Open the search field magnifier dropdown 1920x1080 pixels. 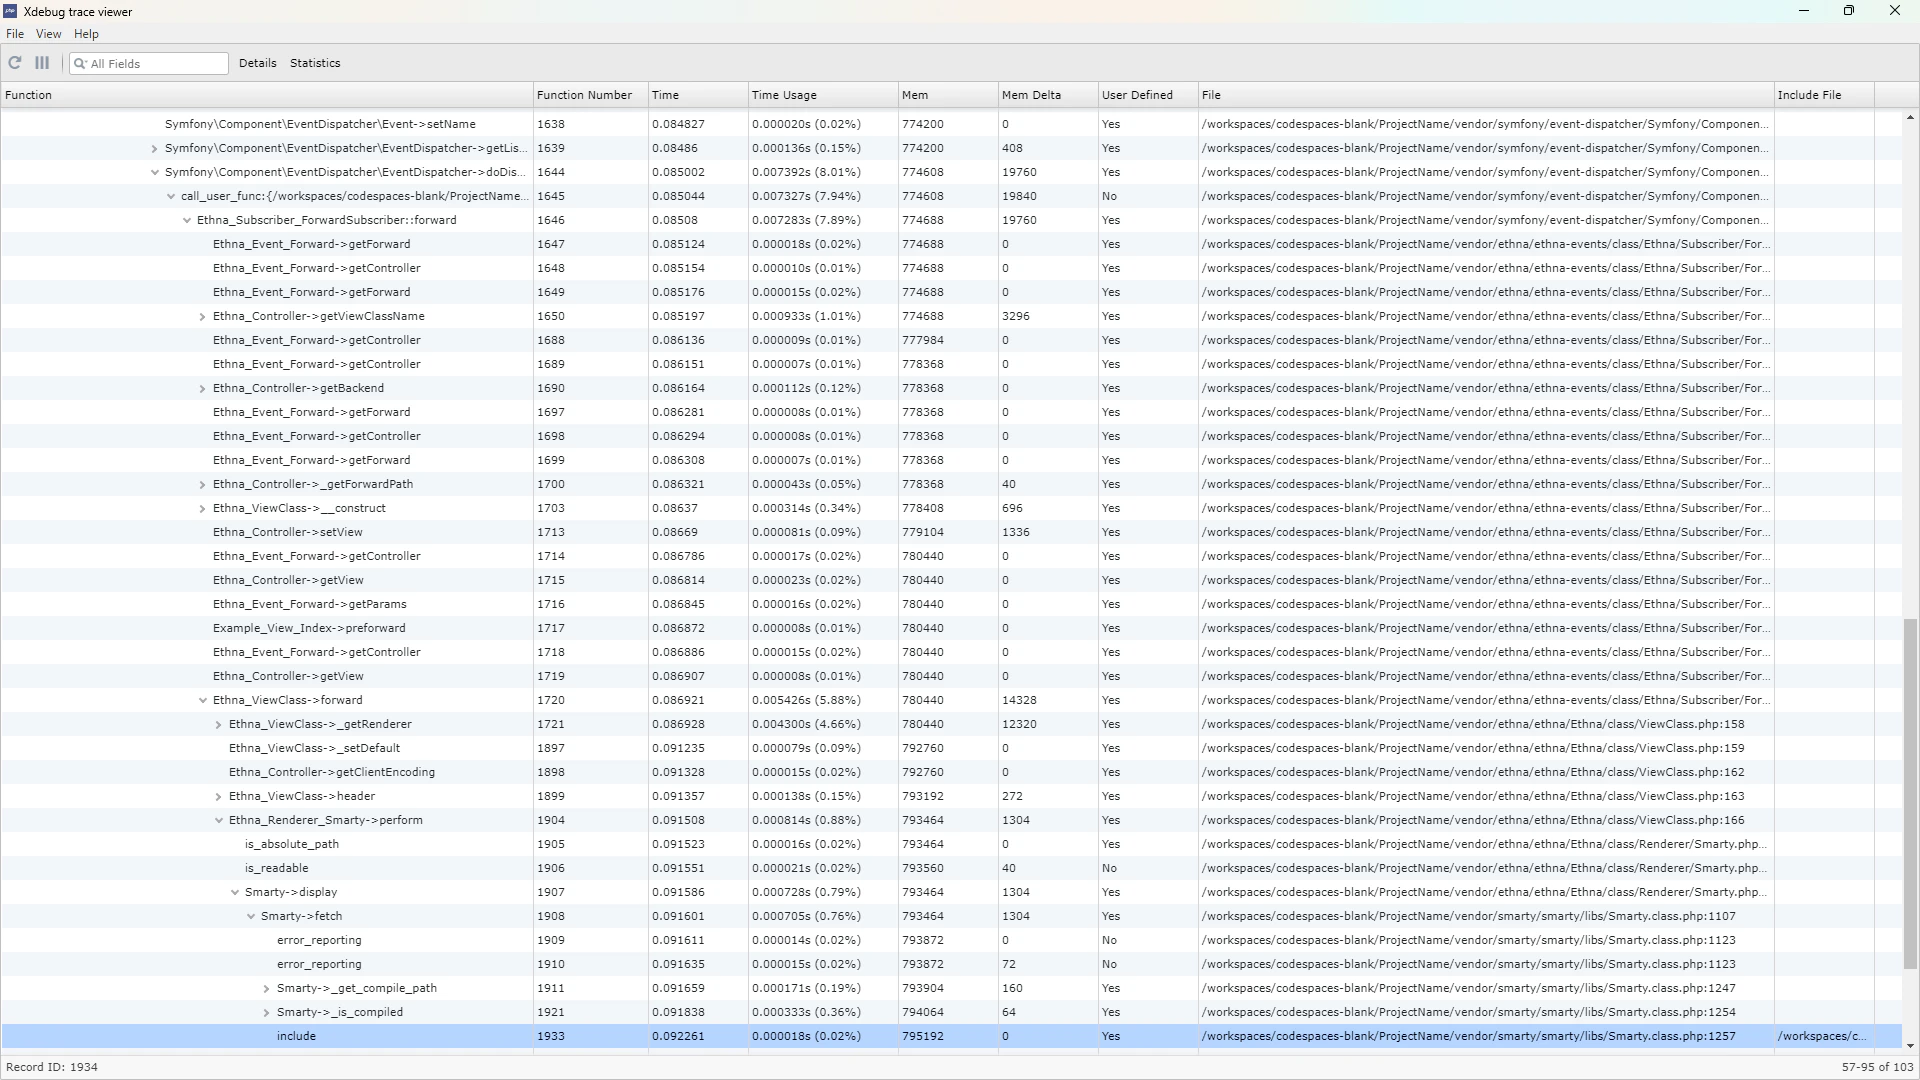80,64
